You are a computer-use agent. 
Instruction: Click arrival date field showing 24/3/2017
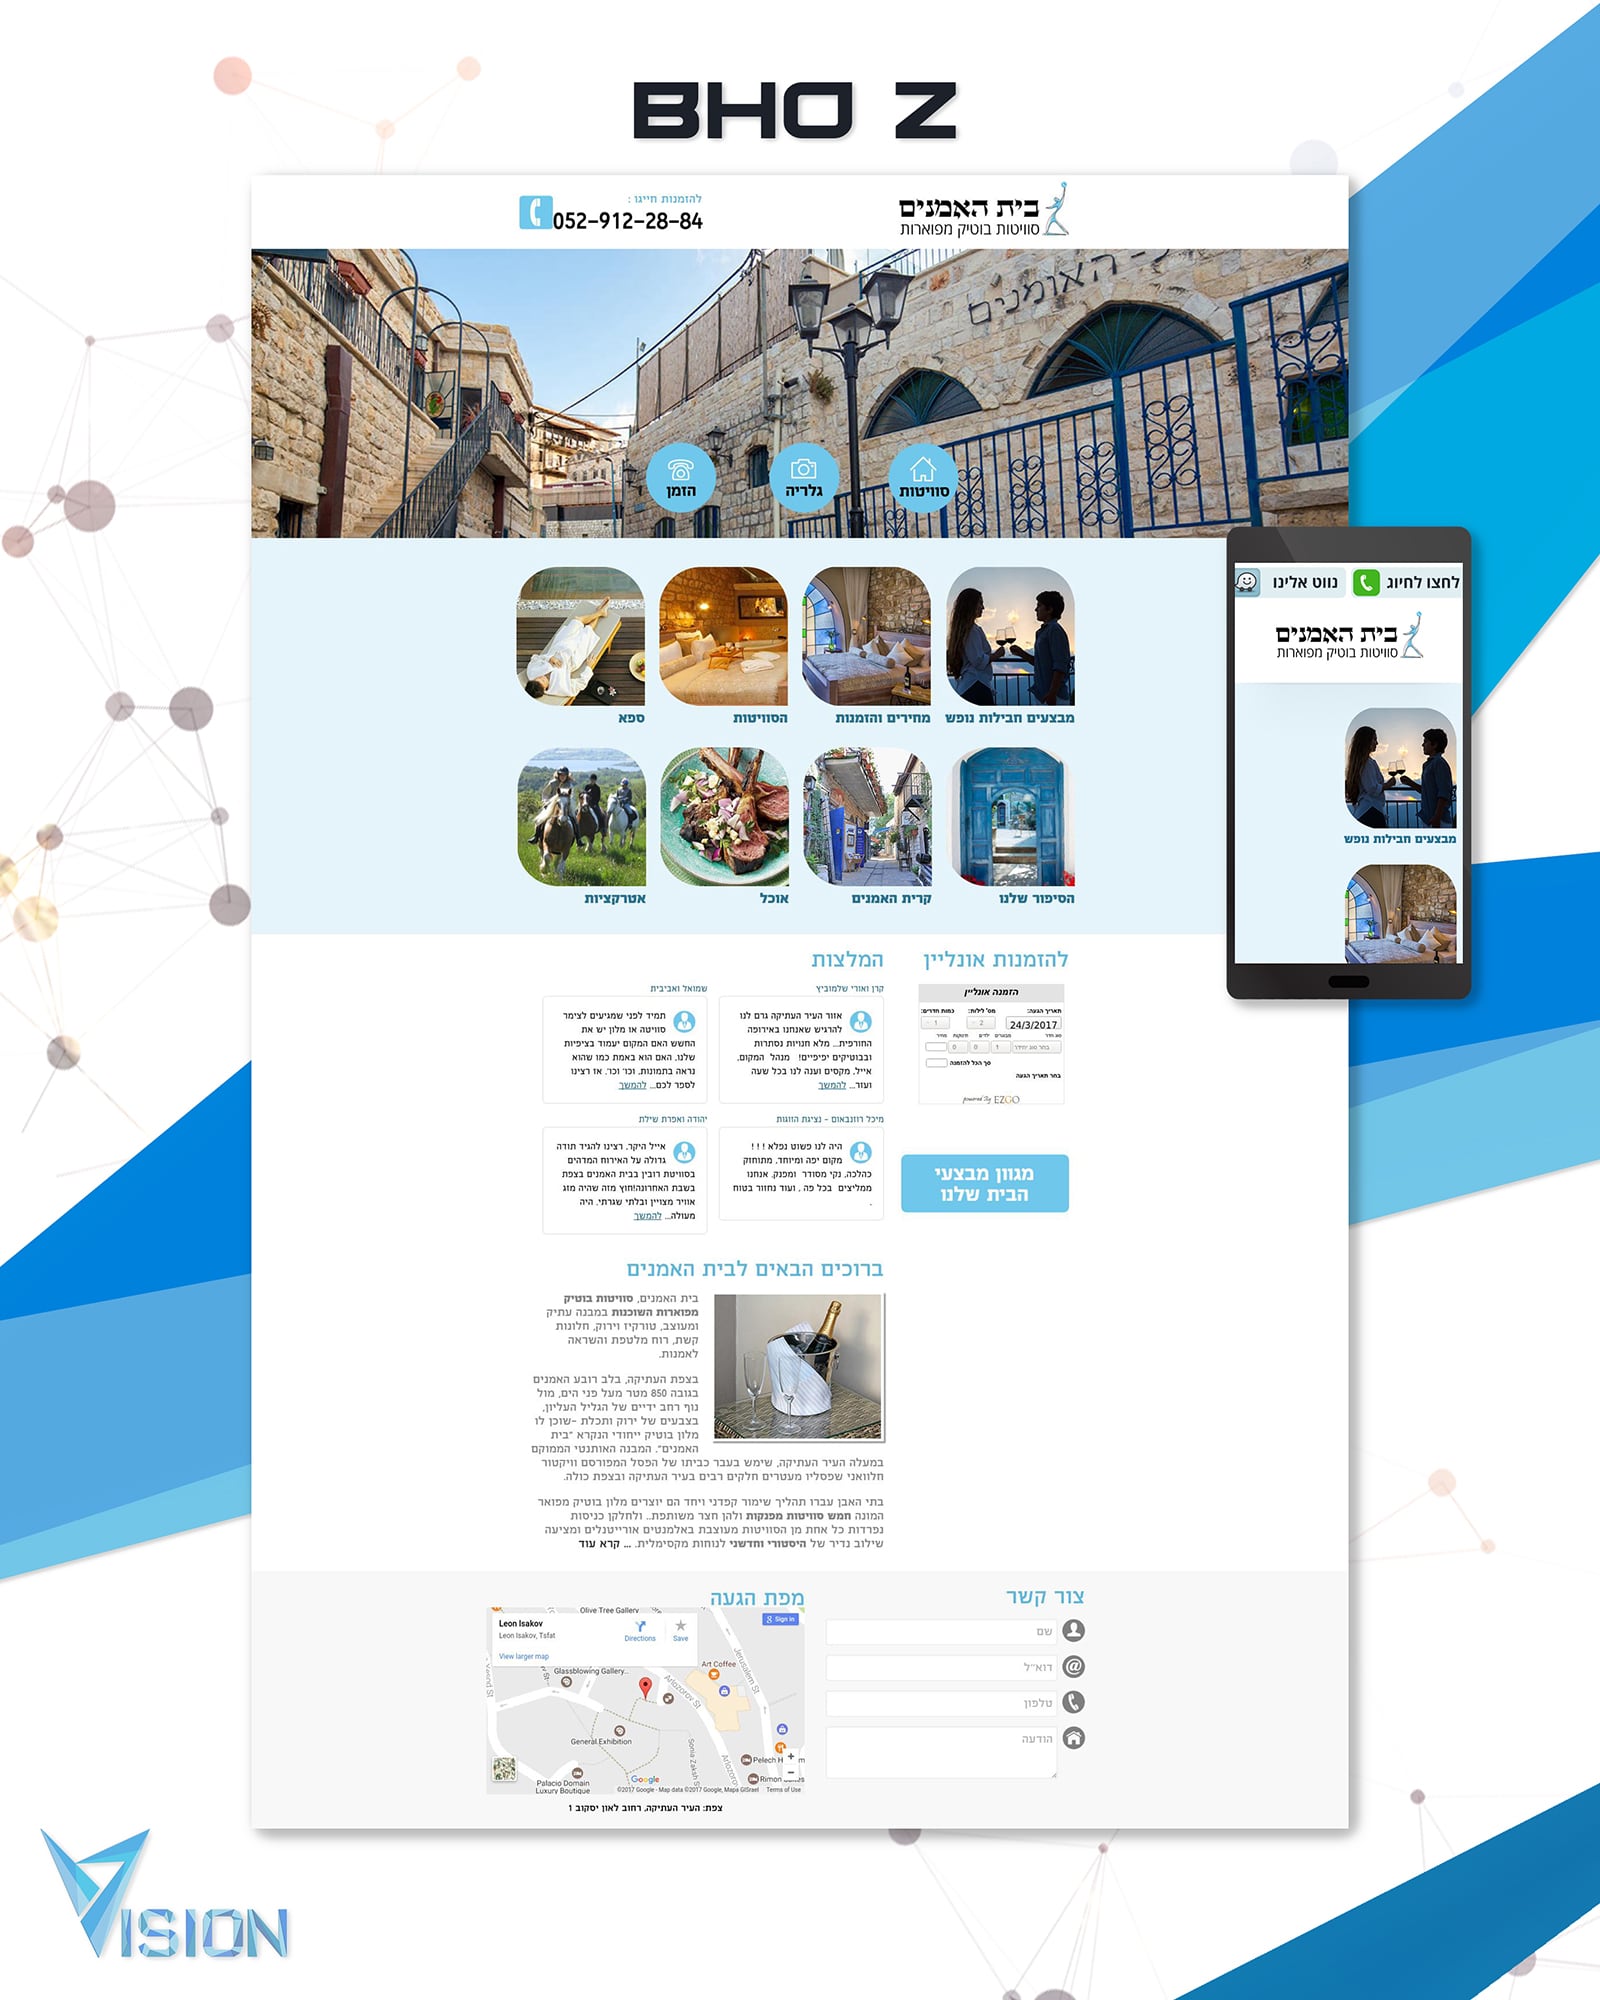(x=1033, y=1024)
